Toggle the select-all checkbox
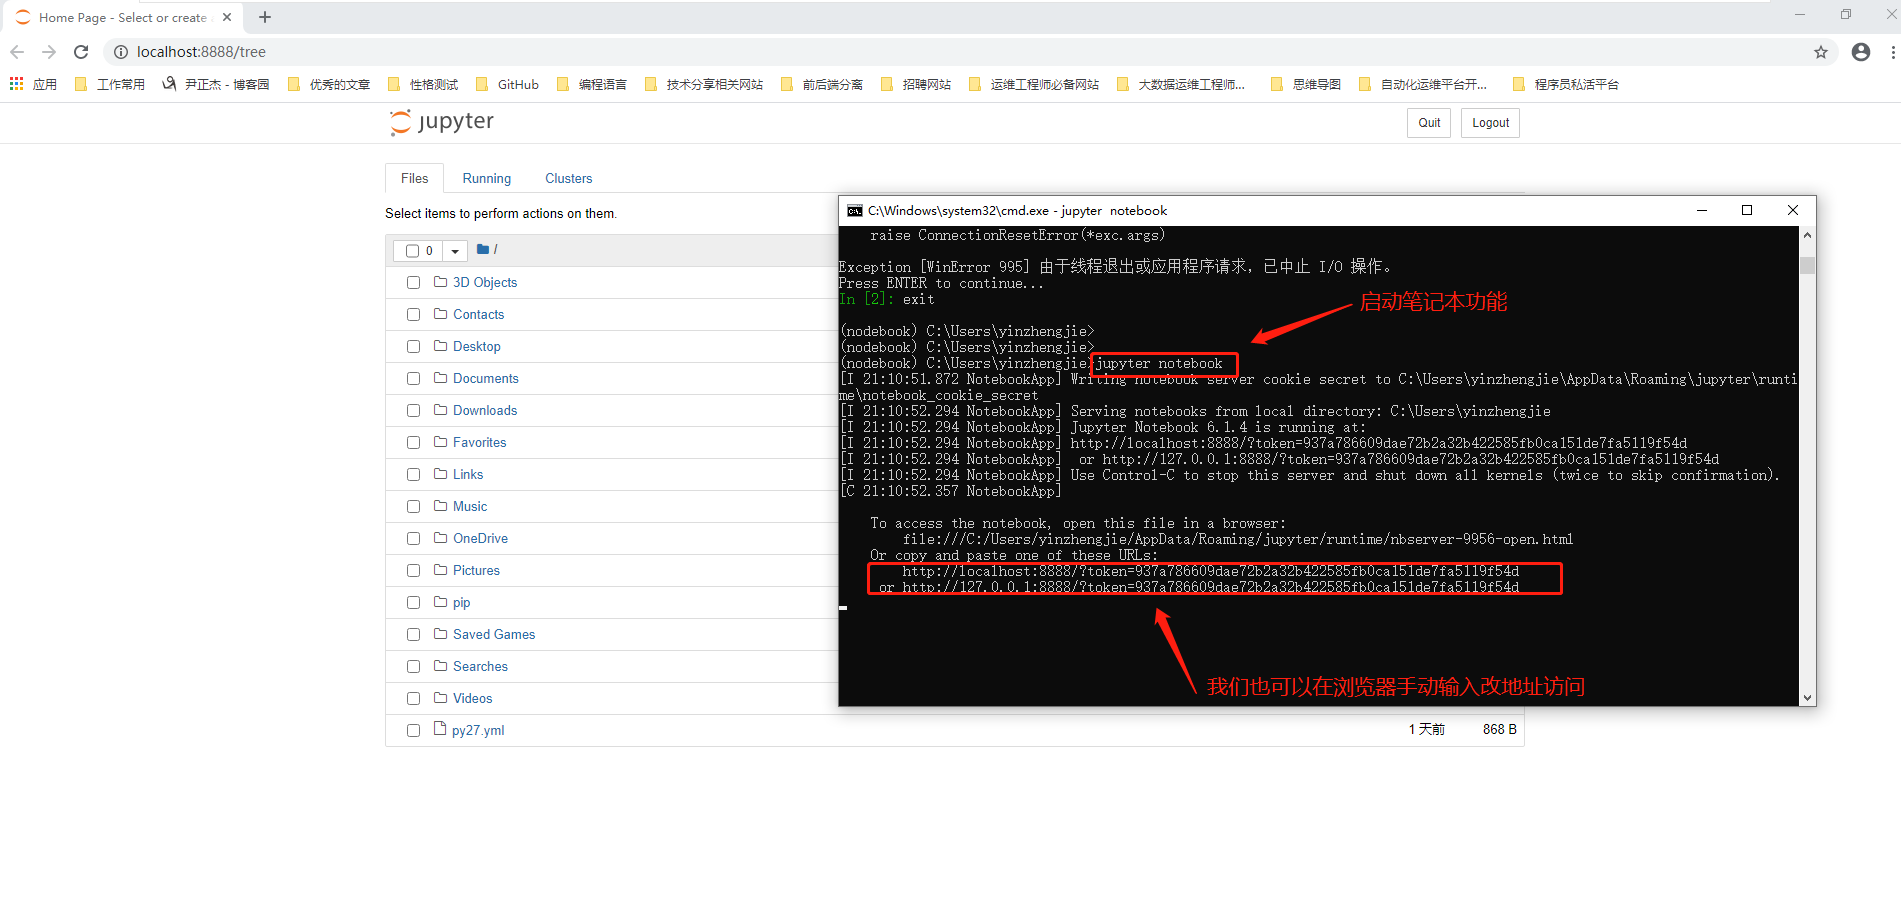Screen dimensions: 1901x910 pyautogui.click(x=412, y=251)
